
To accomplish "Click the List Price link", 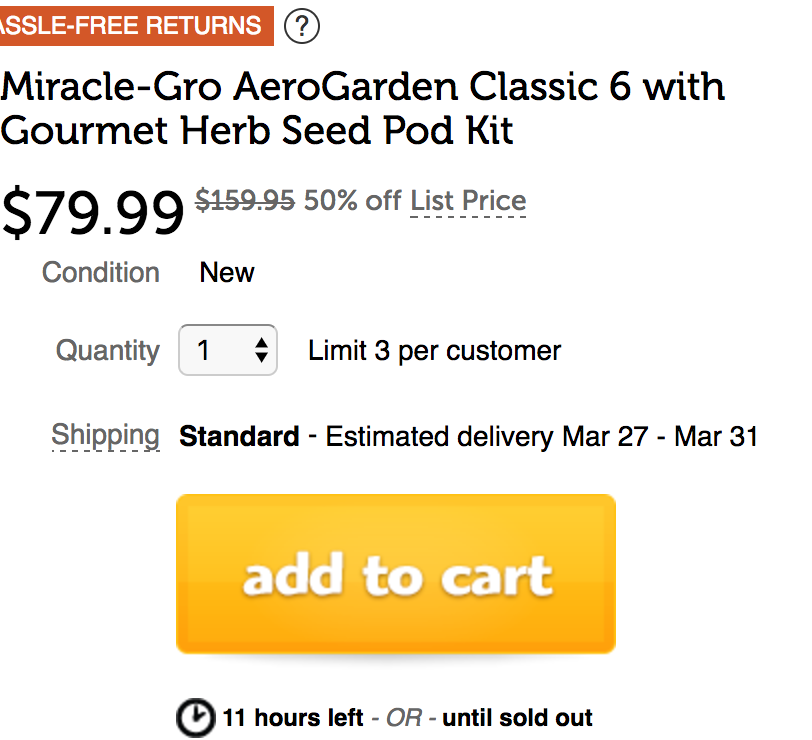I will 468,200.
